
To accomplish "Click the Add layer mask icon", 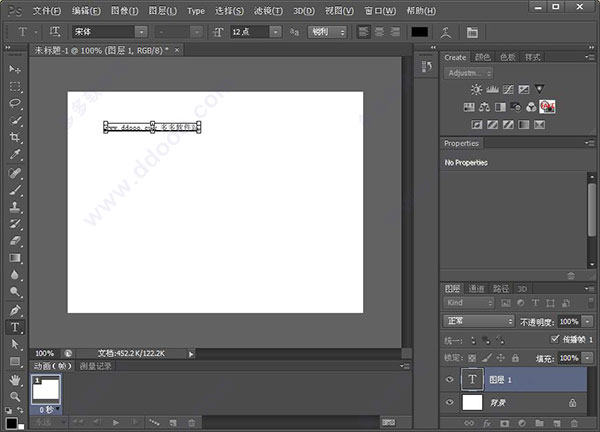I will tap(504, 423).
